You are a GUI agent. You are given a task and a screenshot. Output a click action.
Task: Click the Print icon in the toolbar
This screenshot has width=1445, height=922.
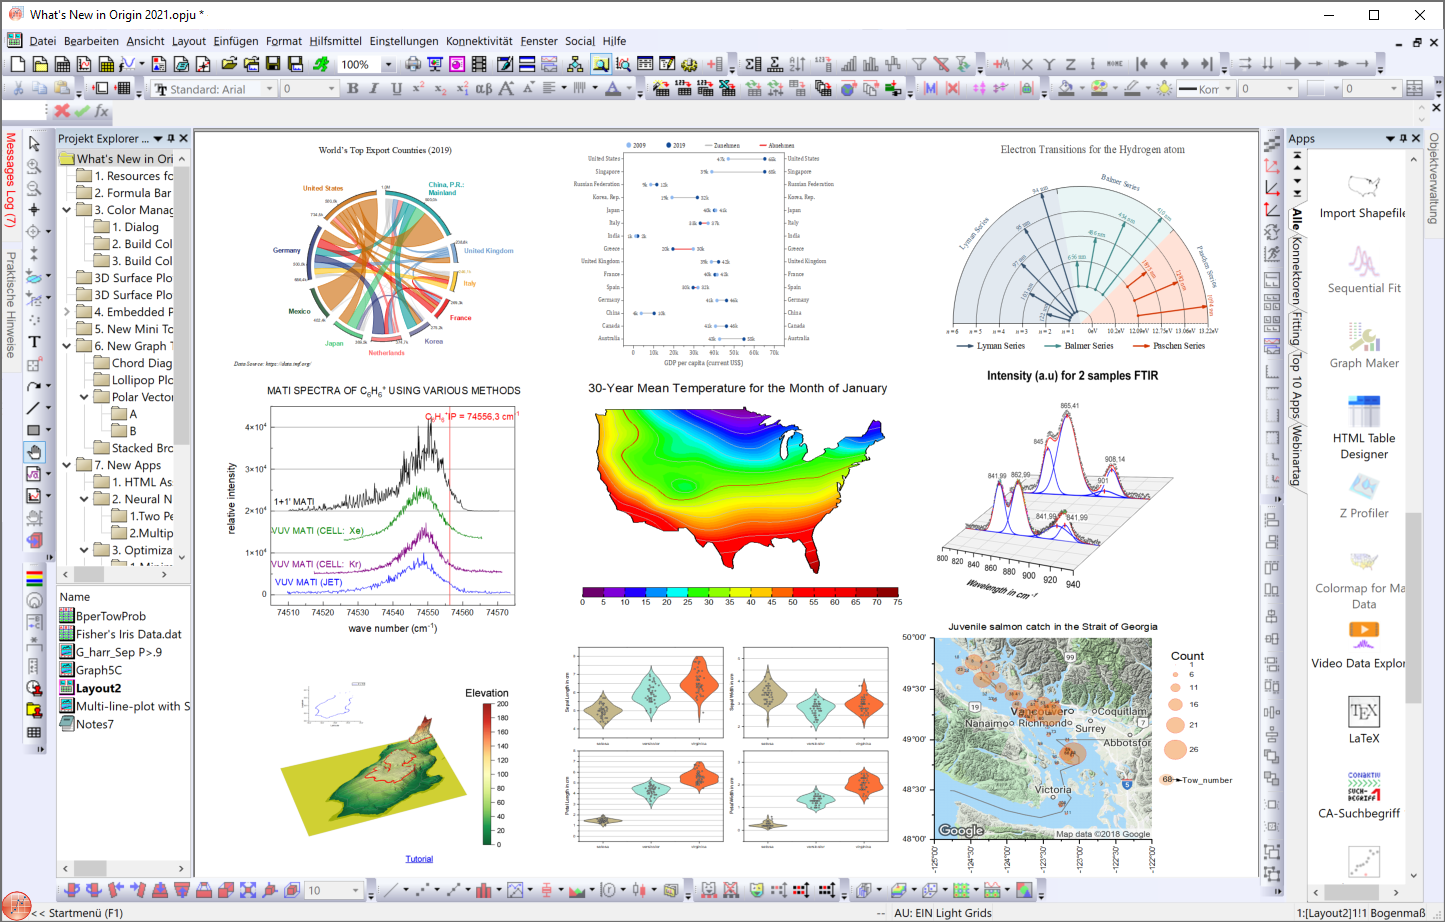click(x=412, y=62)
